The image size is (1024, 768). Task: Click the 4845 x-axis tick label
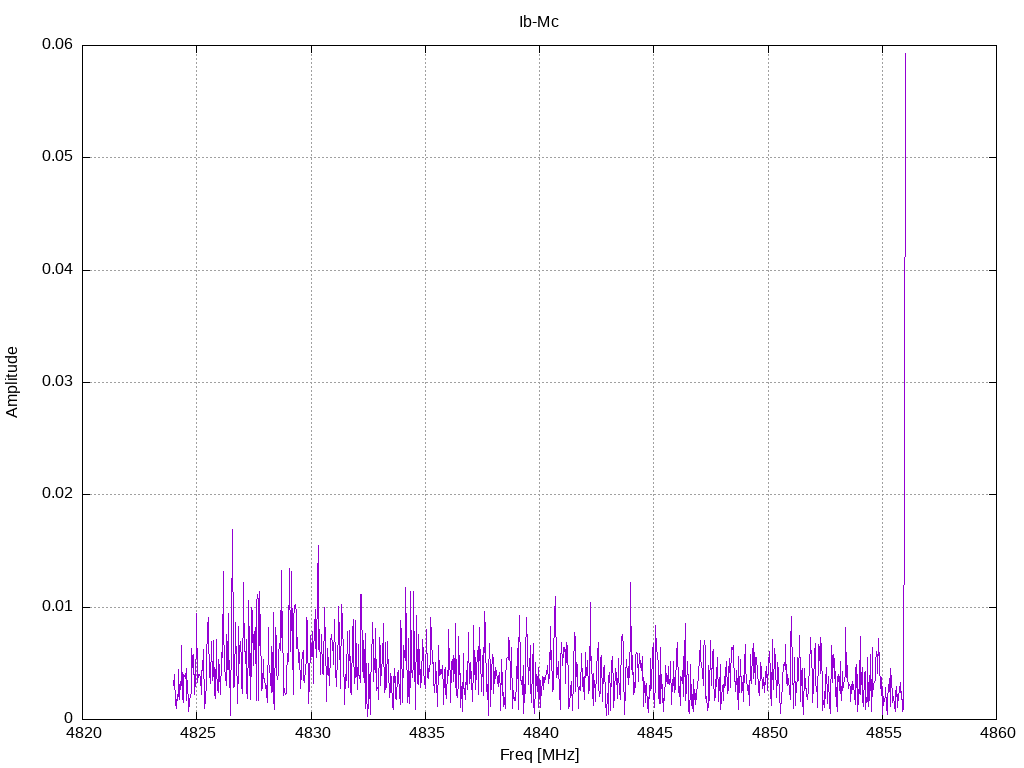654,733
